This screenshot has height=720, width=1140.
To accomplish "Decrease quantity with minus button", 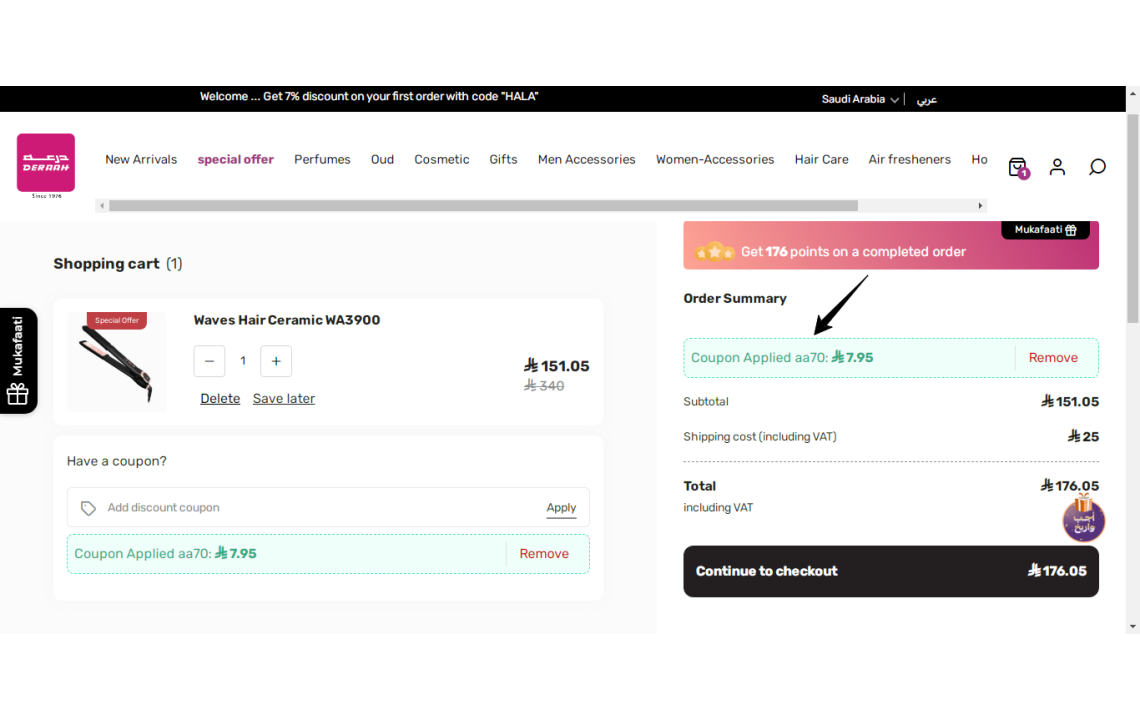I will (209, 361).
